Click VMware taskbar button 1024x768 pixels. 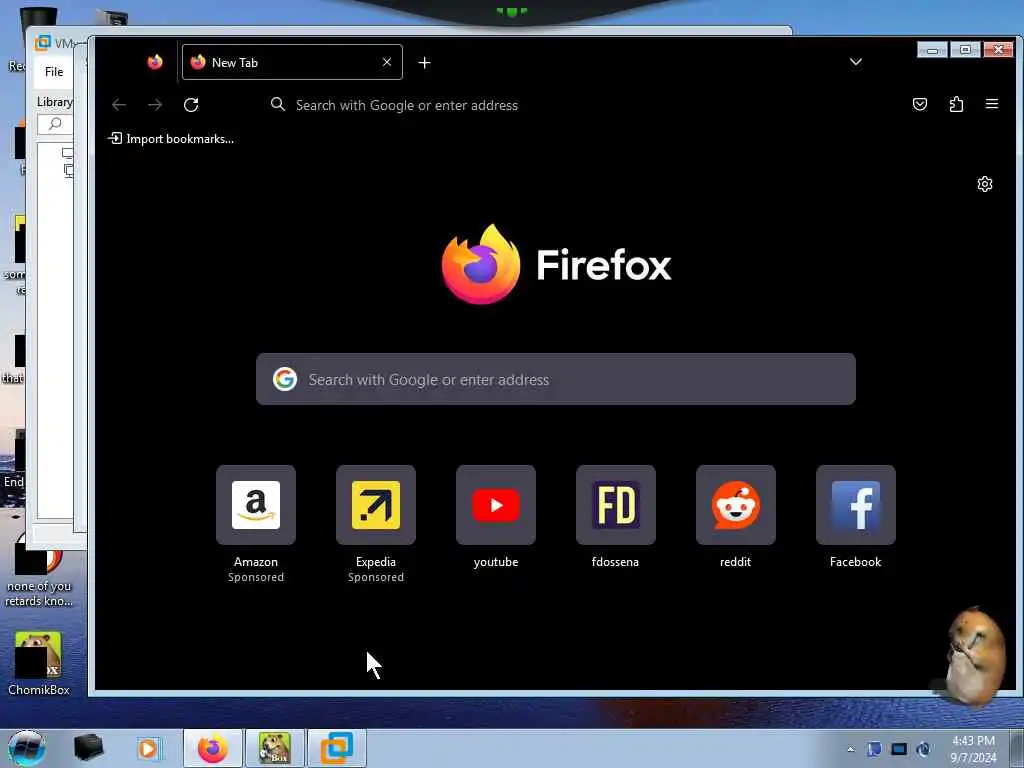click(x=337, y=748)
